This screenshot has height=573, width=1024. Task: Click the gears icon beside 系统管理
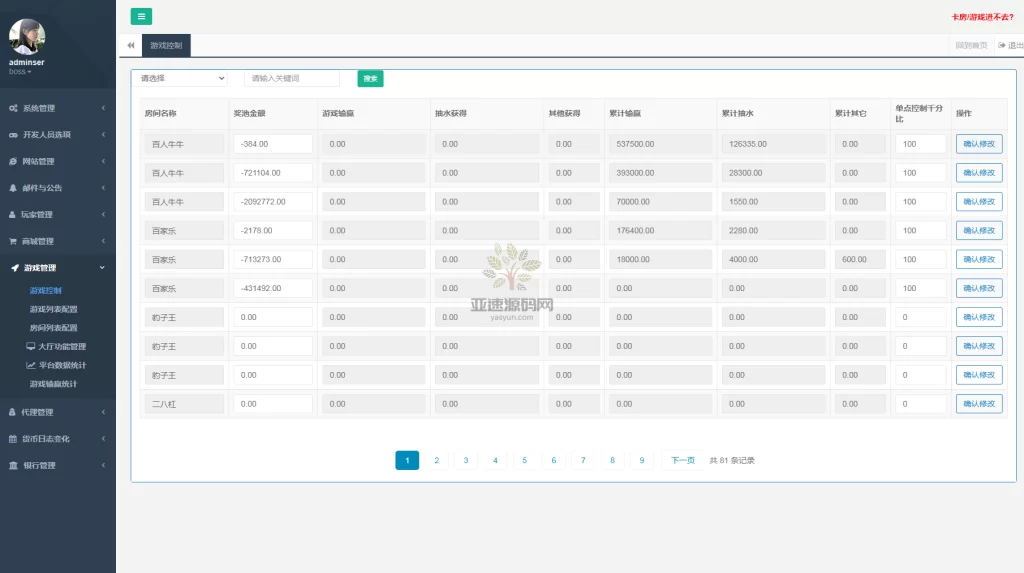13,108
